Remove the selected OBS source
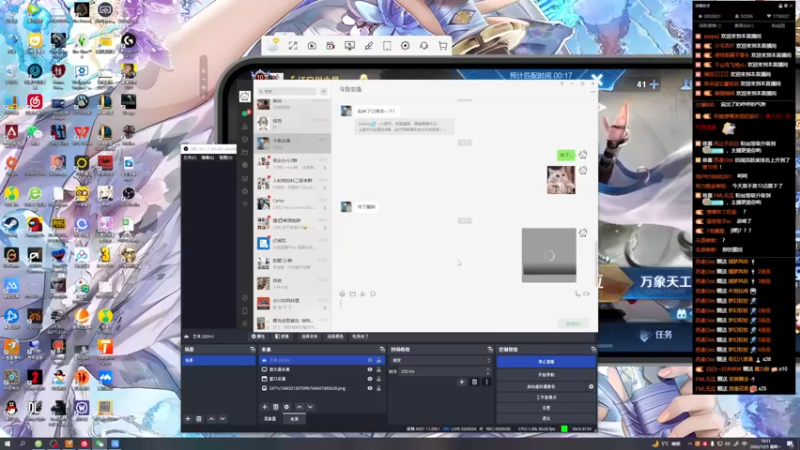Screen dimensions: 800x450 pyautogui.click(x=276, y=407)
